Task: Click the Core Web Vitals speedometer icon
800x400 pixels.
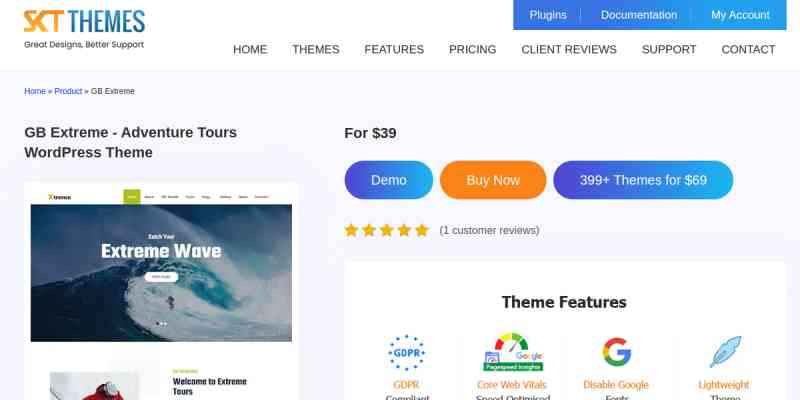Action: tap(513, 352)
